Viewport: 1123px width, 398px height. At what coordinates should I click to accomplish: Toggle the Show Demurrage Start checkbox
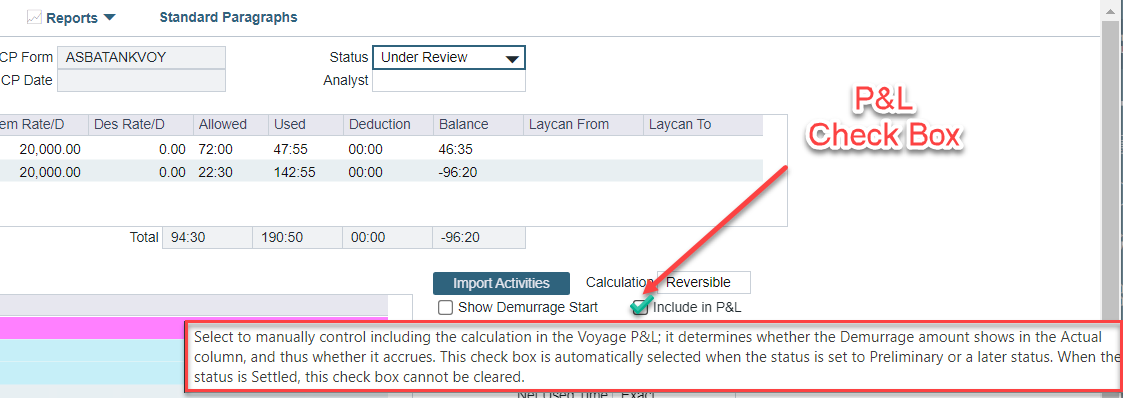446,308
